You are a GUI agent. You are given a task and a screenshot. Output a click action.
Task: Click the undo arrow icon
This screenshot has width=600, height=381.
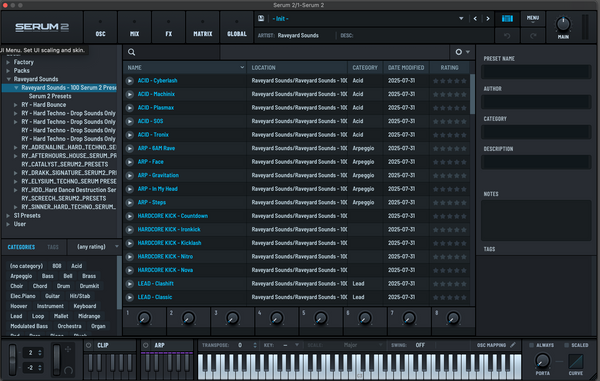click(x=507, y=36)
